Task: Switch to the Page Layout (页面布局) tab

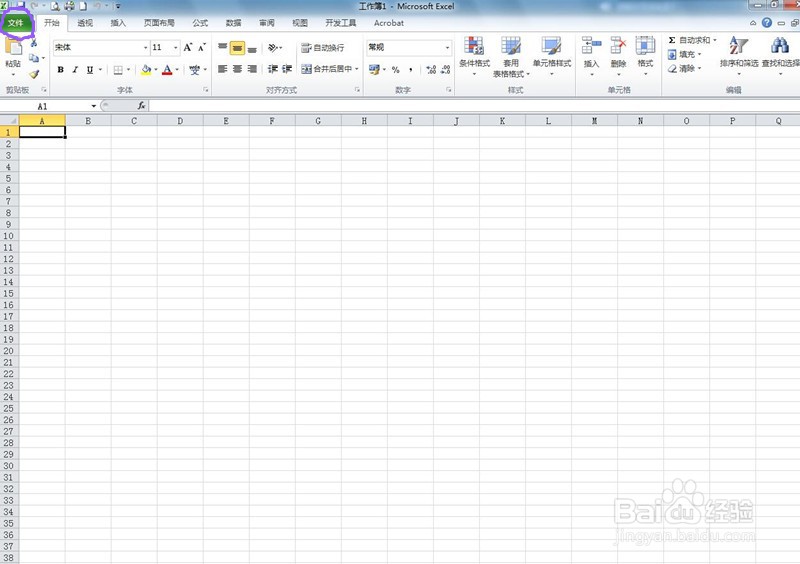Action: [x=159, y=23]
